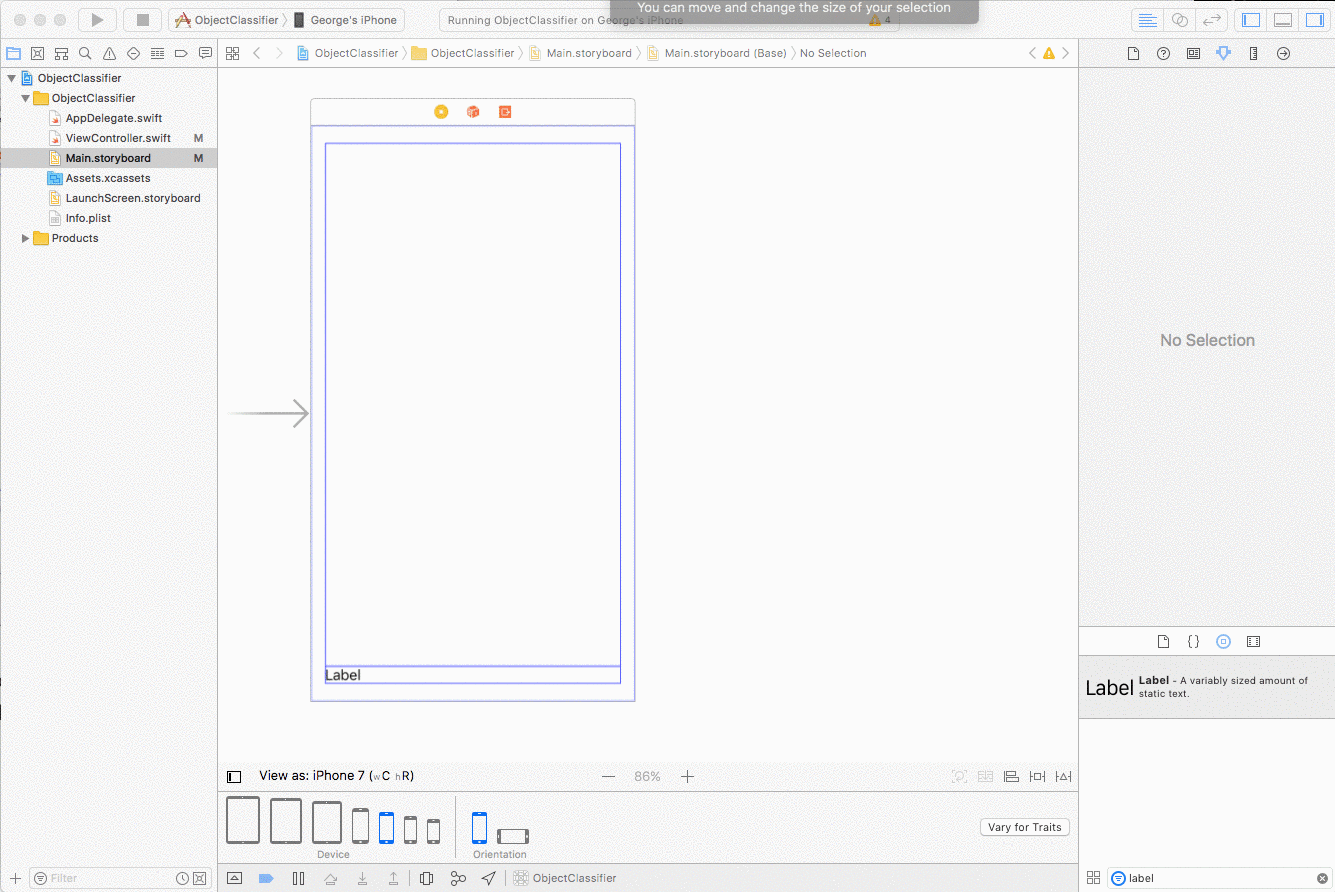Go forward in editor history

tap(279, 53)
